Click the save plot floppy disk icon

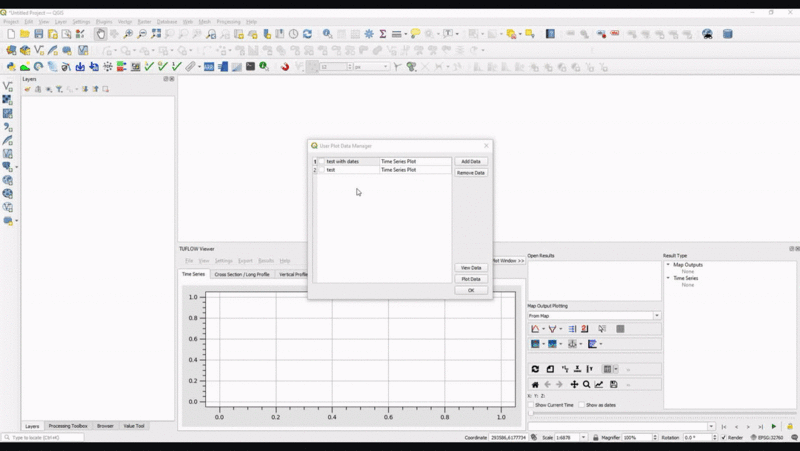point(613,384)
